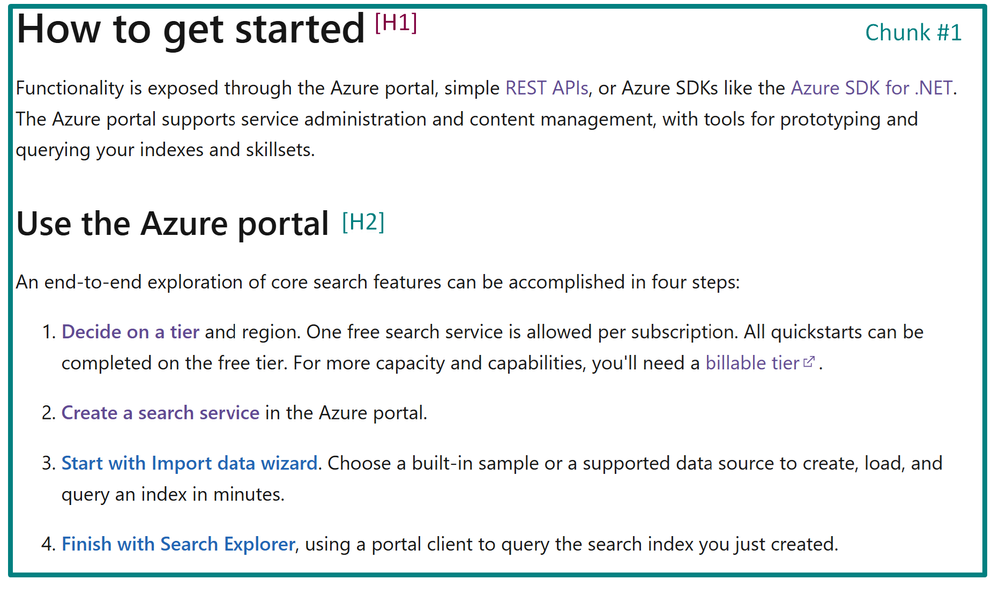Click list number 3 marker

point(49,463)
